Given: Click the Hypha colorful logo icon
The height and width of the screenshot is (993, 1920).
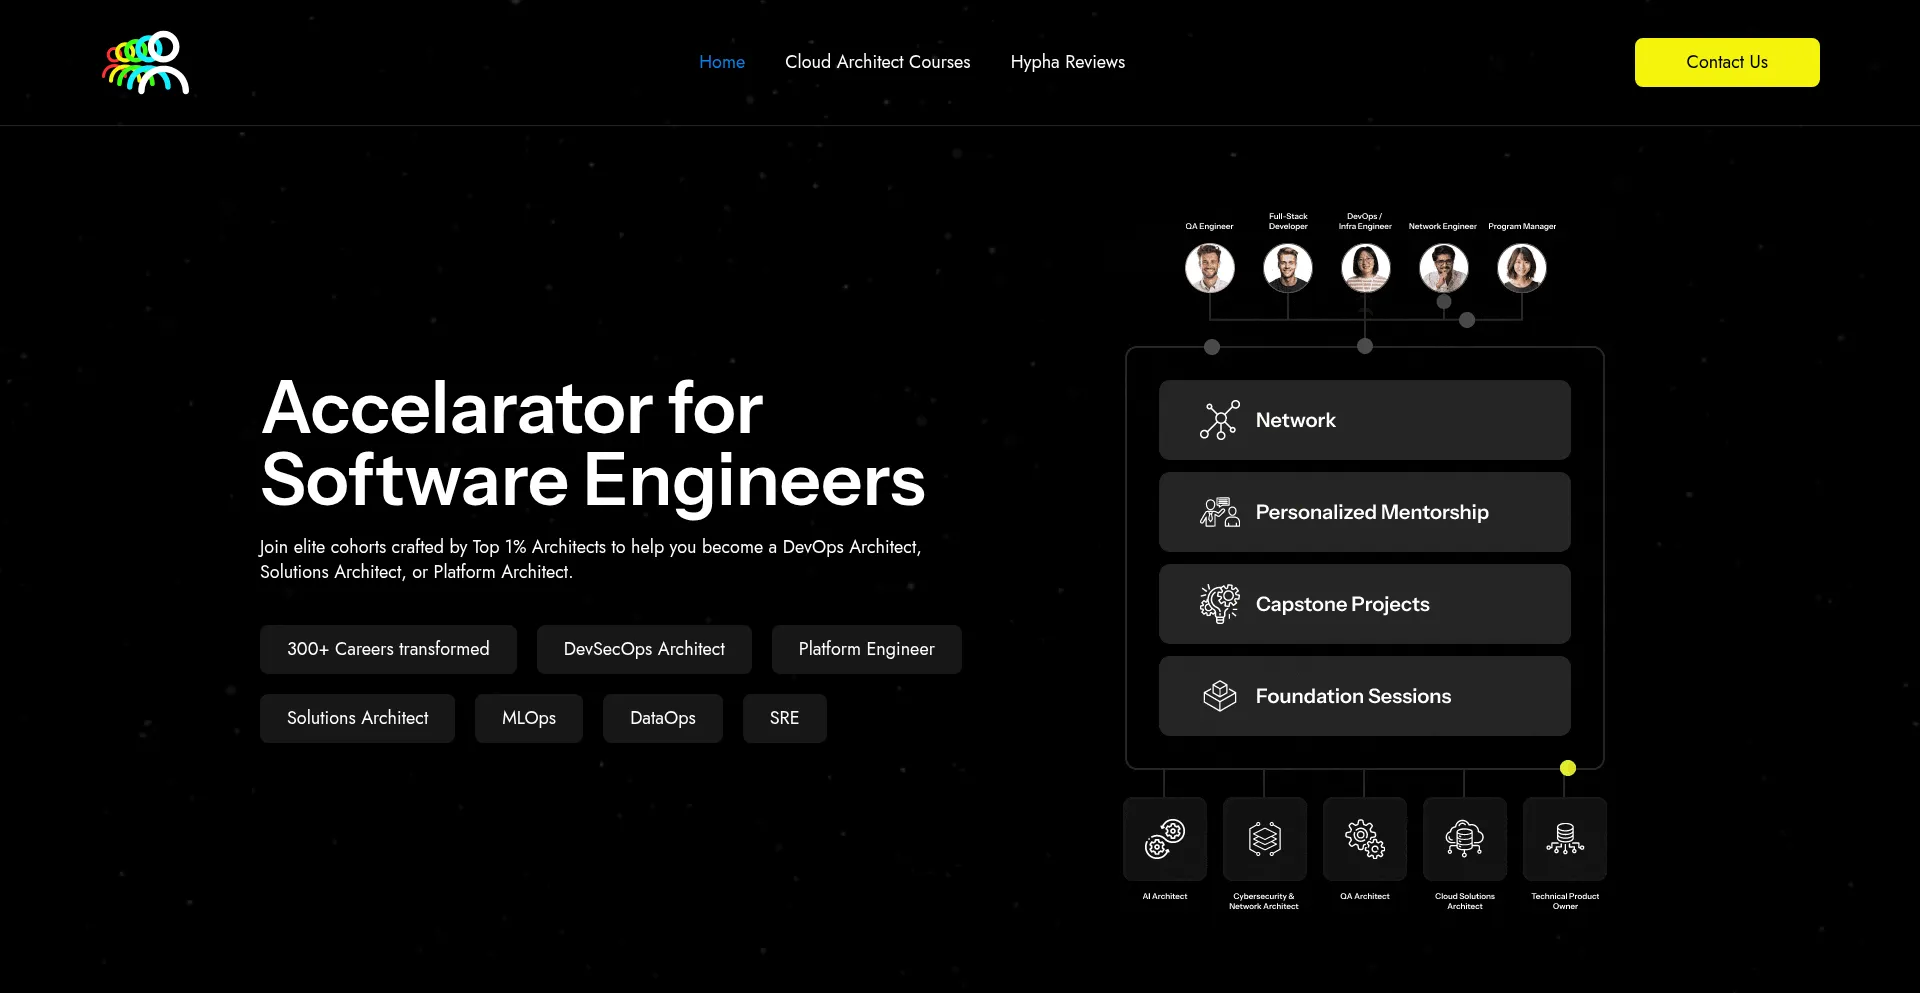Looking at the screenshot, I should (146, 62).
